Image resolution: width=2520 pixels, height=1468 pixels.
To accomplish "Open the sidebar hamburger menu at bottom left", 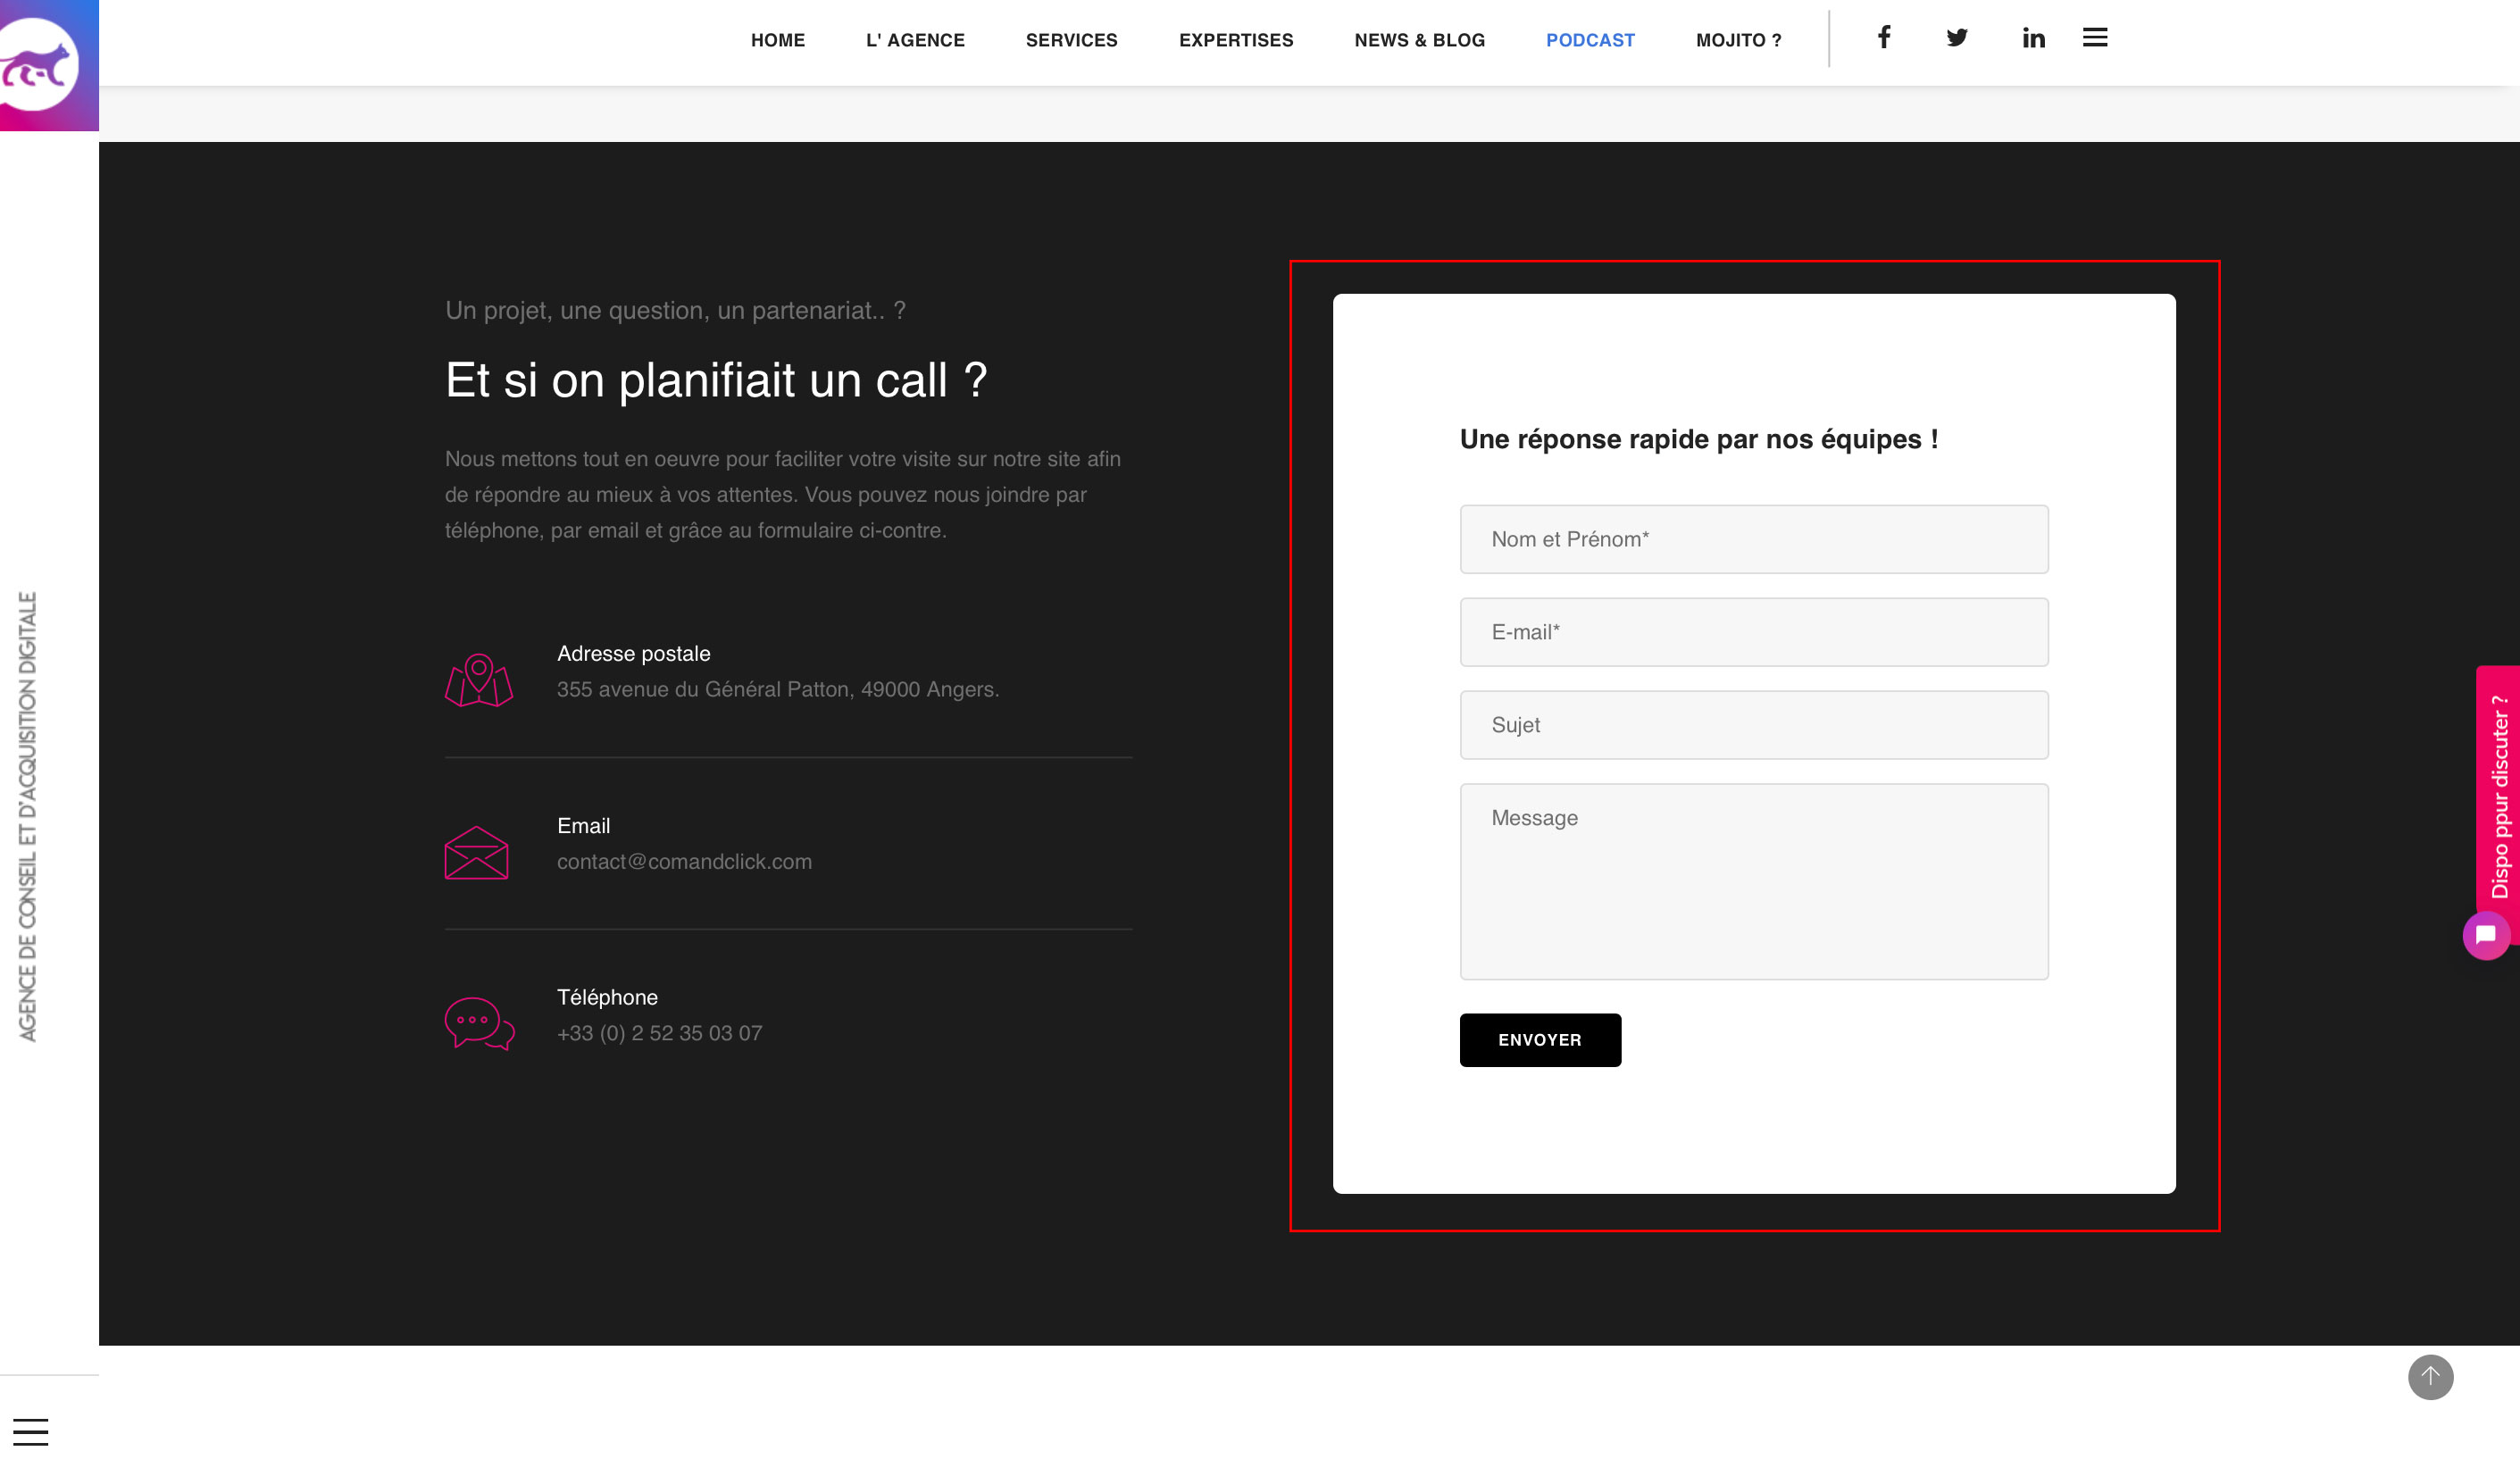I will tap(30, 1432).
